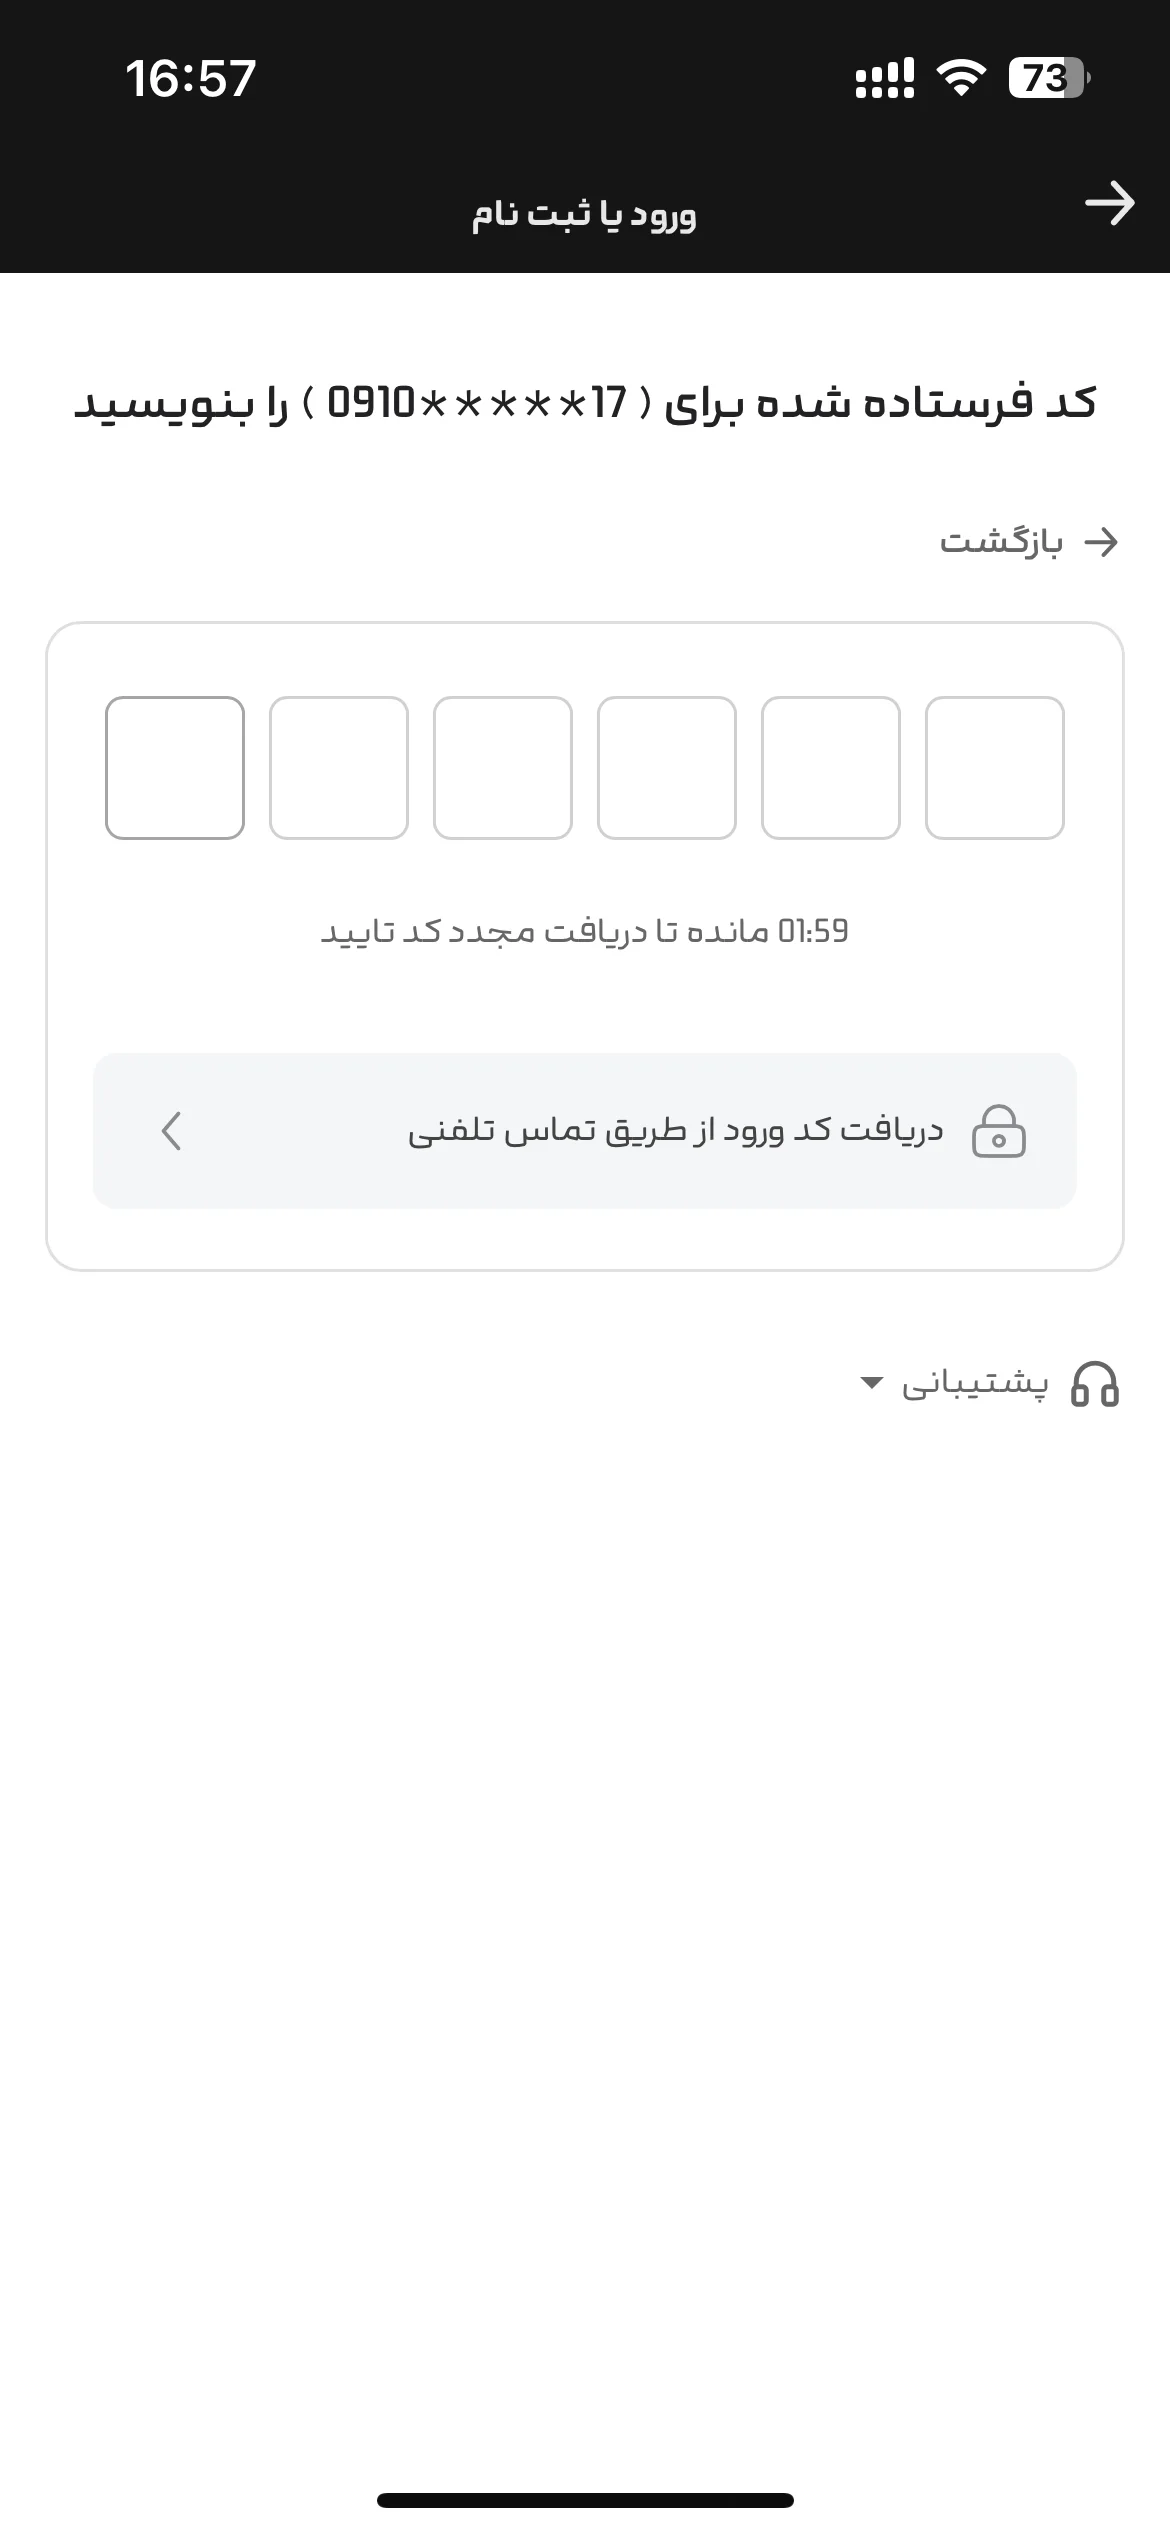Viewport: 1170px width, 2532px height.
Task: Tap the cellular signal icon
Action: 885,78
